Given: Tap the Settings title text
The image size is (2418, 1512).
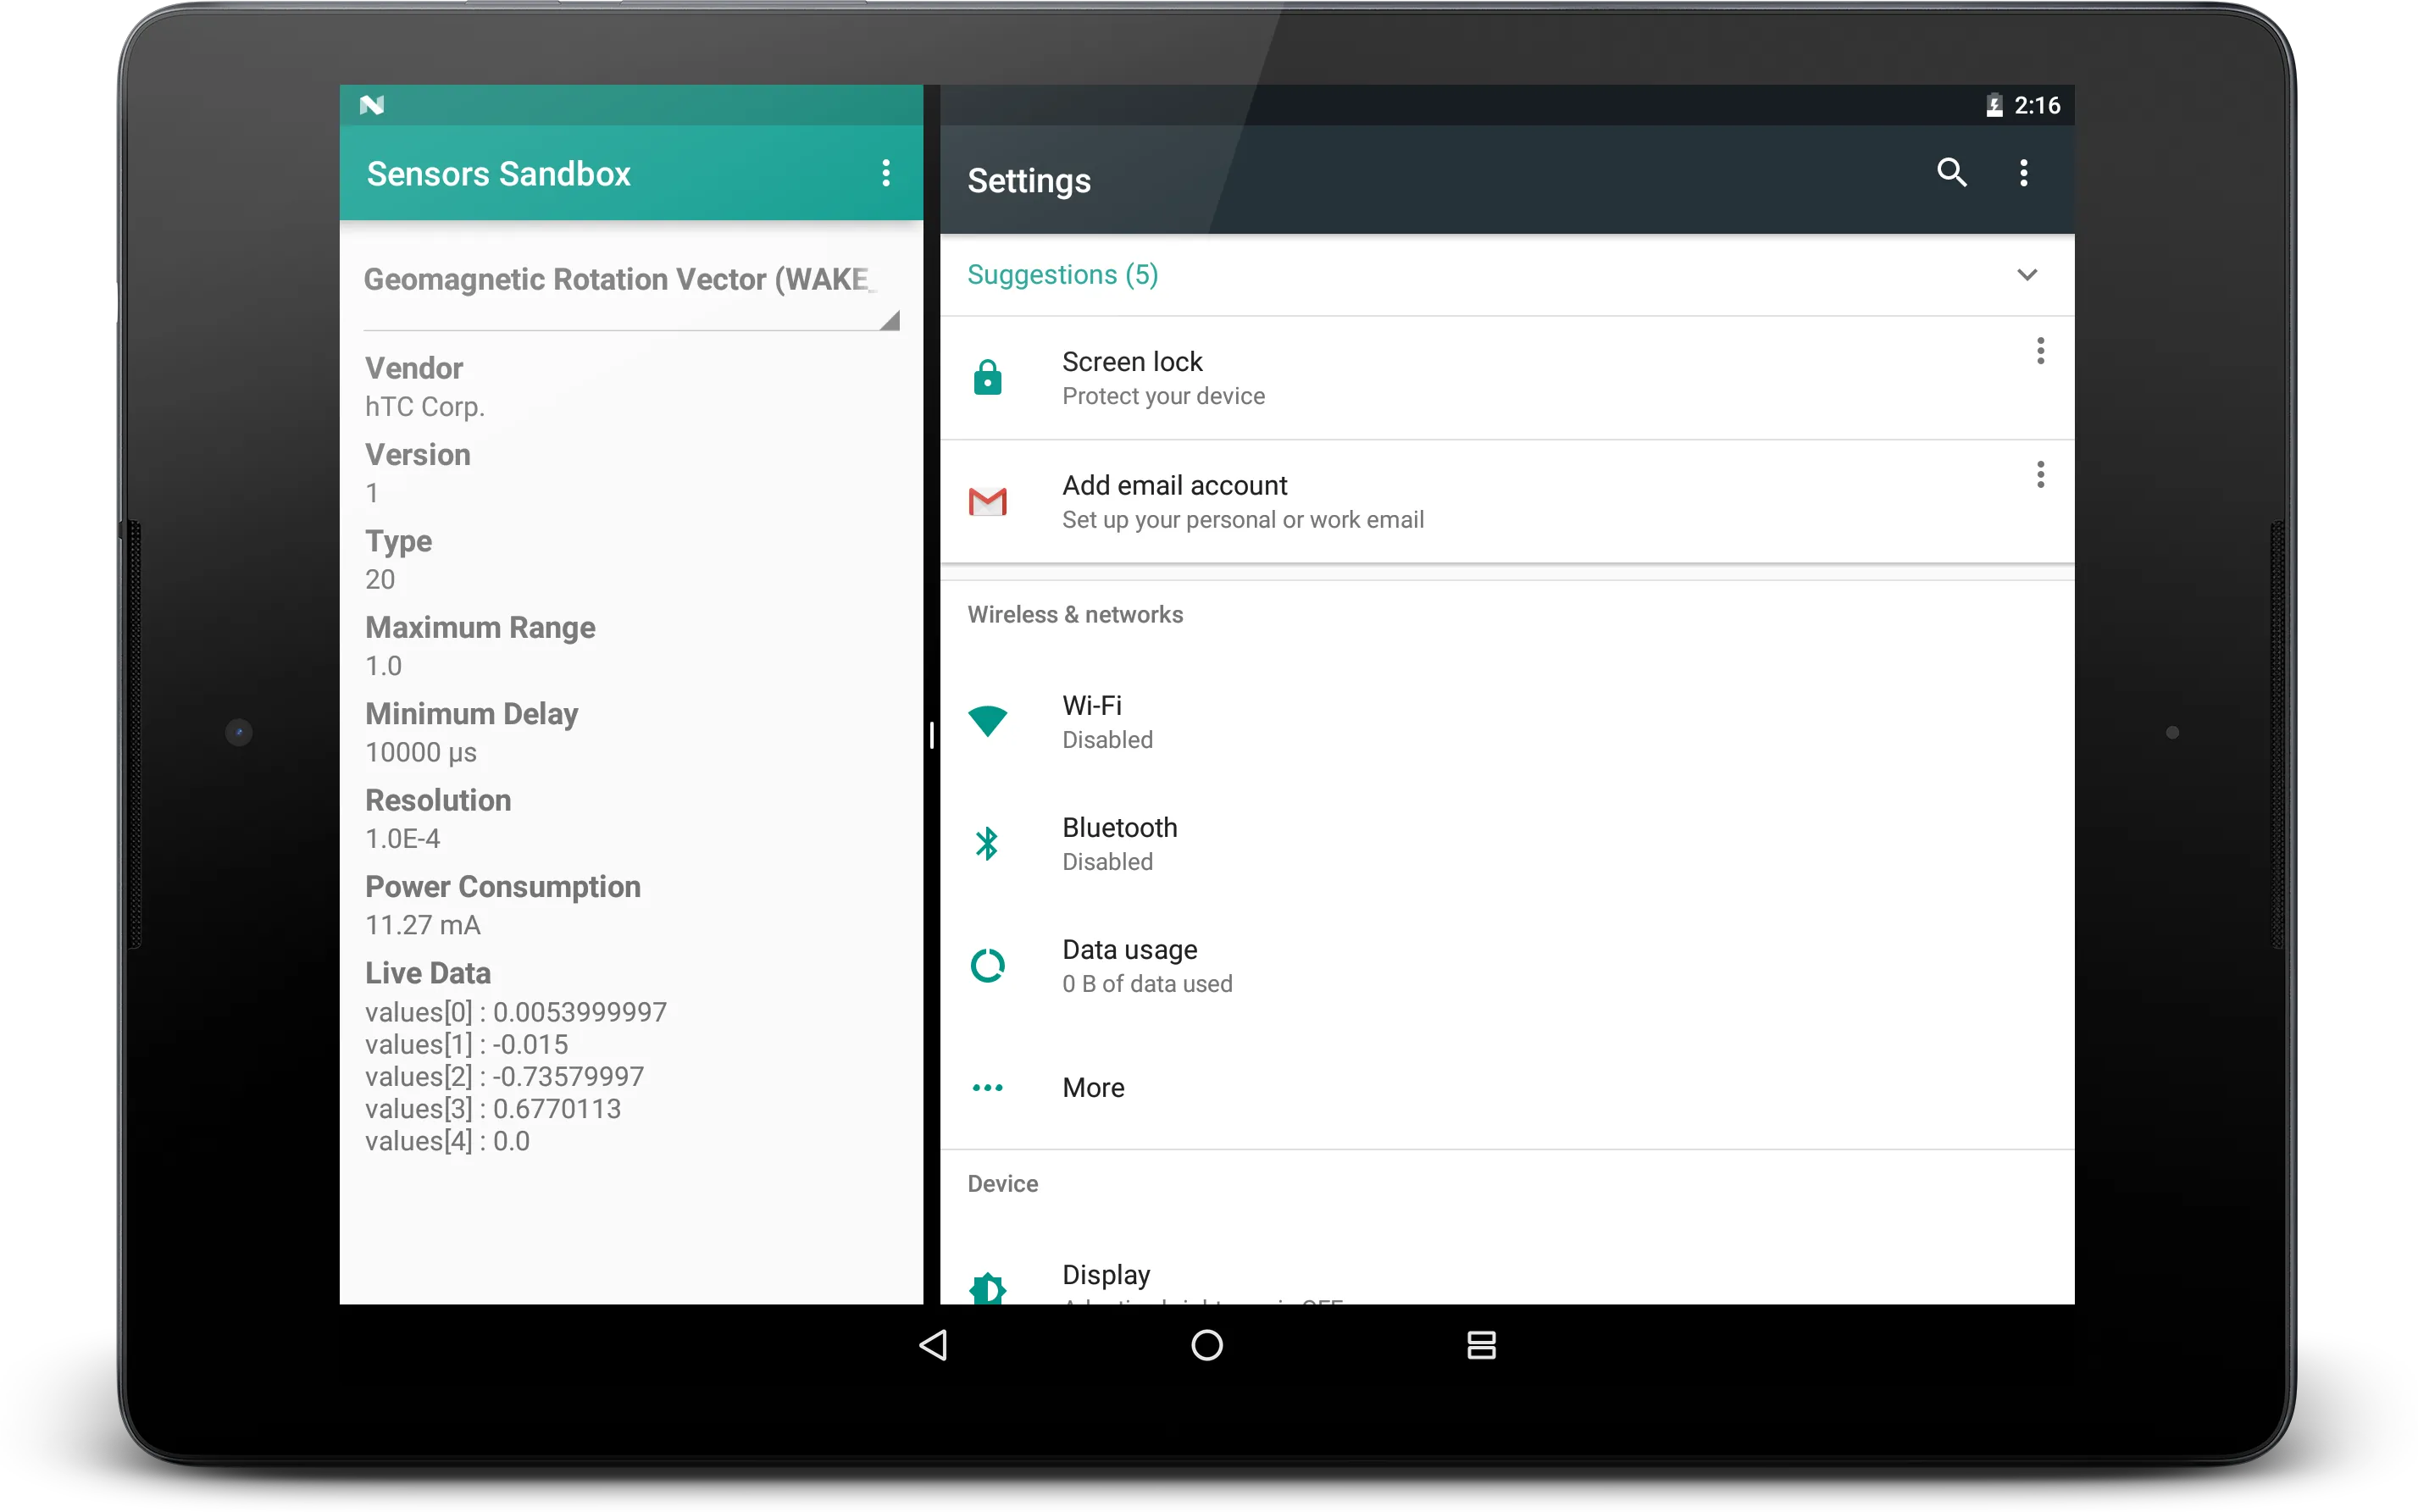Looking at the screenshot, I should pos(1029,181).
